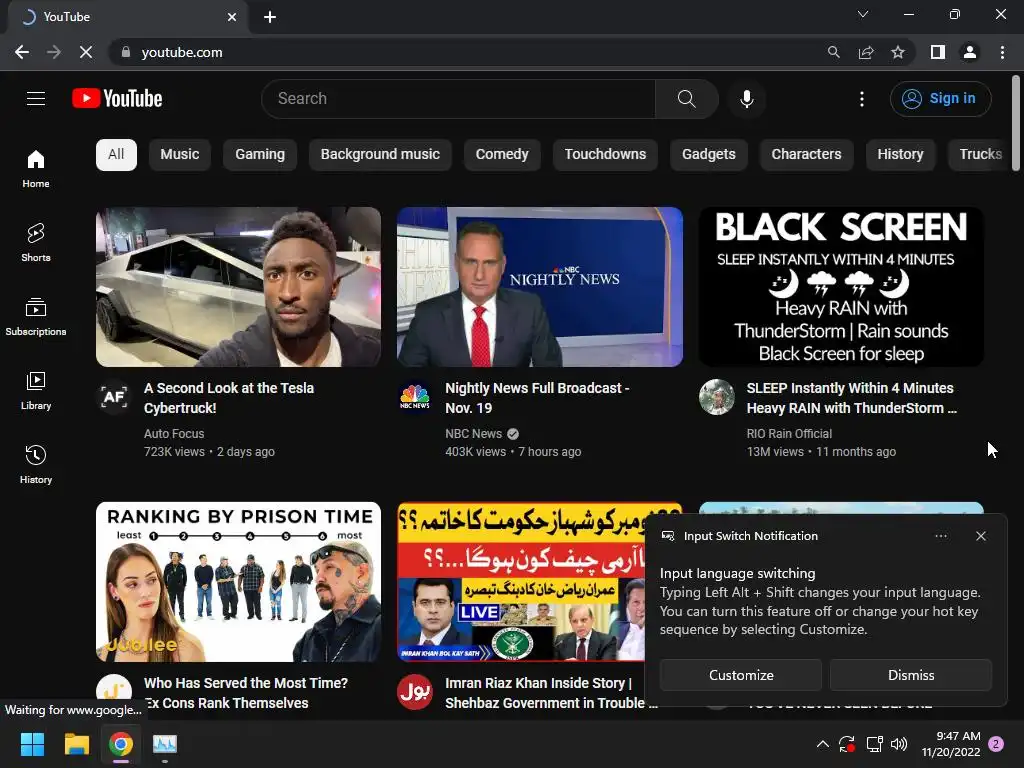Select the Gadgets filter chip

click(709, 155)
